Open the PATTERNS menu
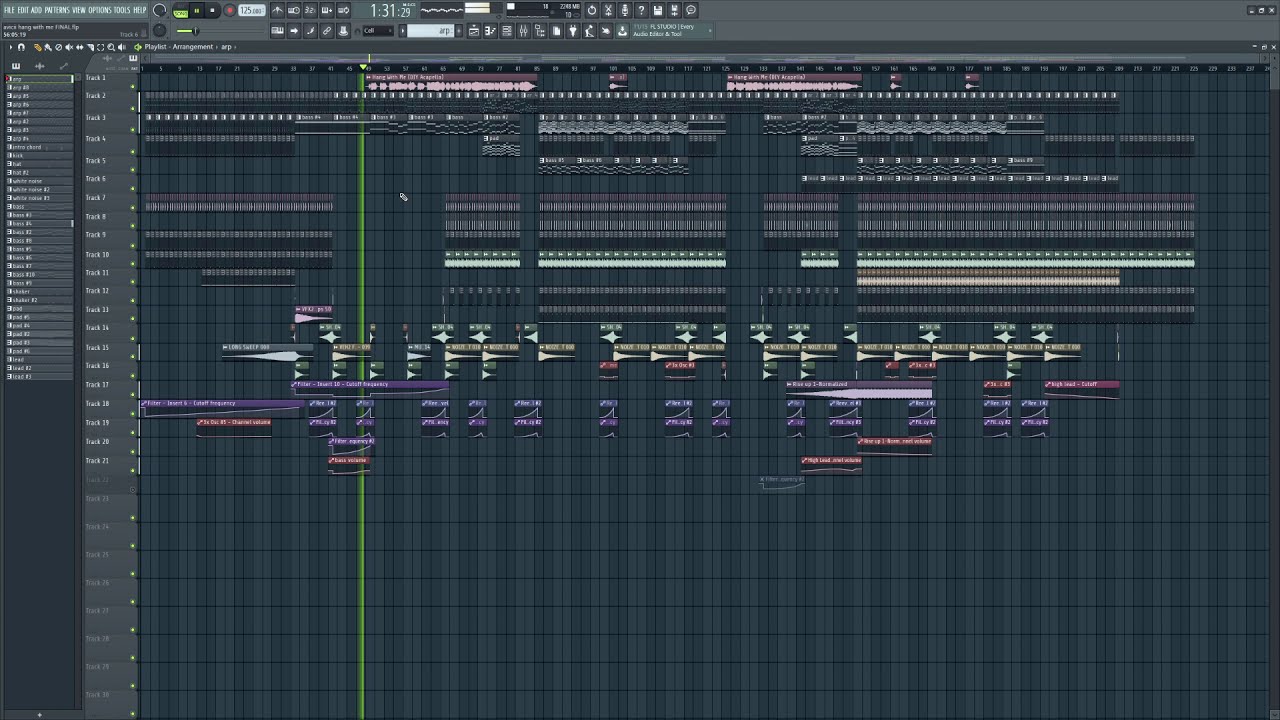The width and height of the screenshot is (1280, 720). 56,10
